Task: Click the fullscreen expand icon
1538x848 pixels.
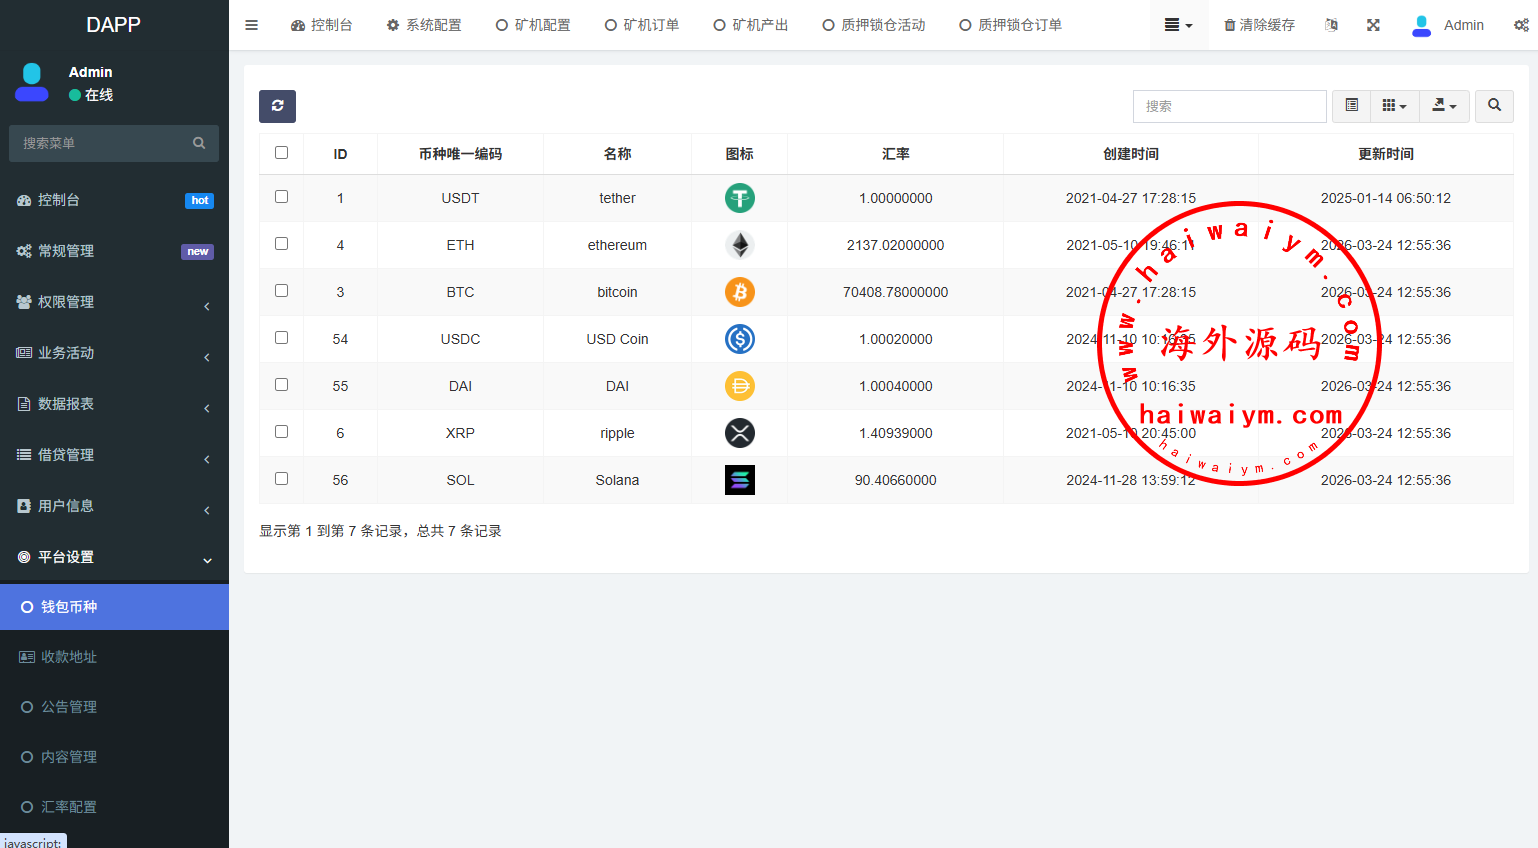Action: click(x=1373, y=25)
